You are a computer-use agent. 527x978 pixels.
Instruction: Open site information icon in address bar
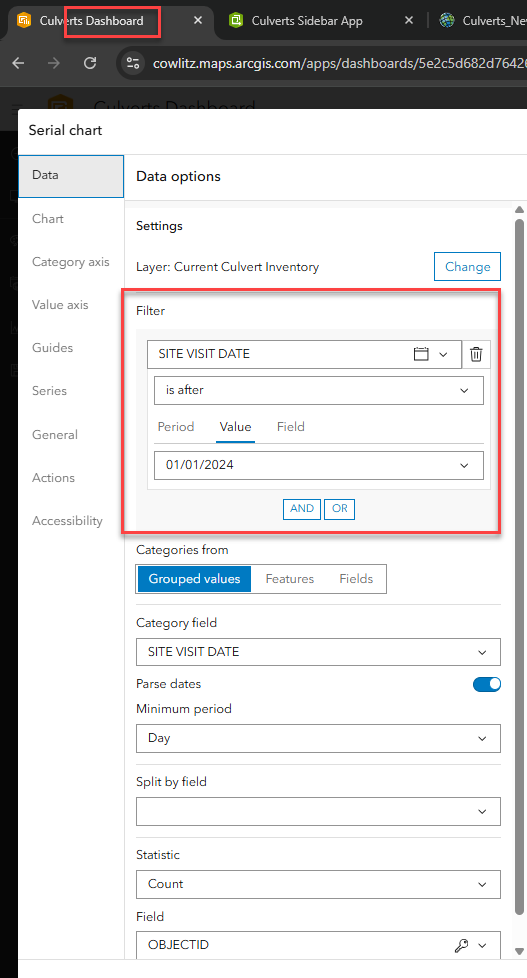coord(132,63)
